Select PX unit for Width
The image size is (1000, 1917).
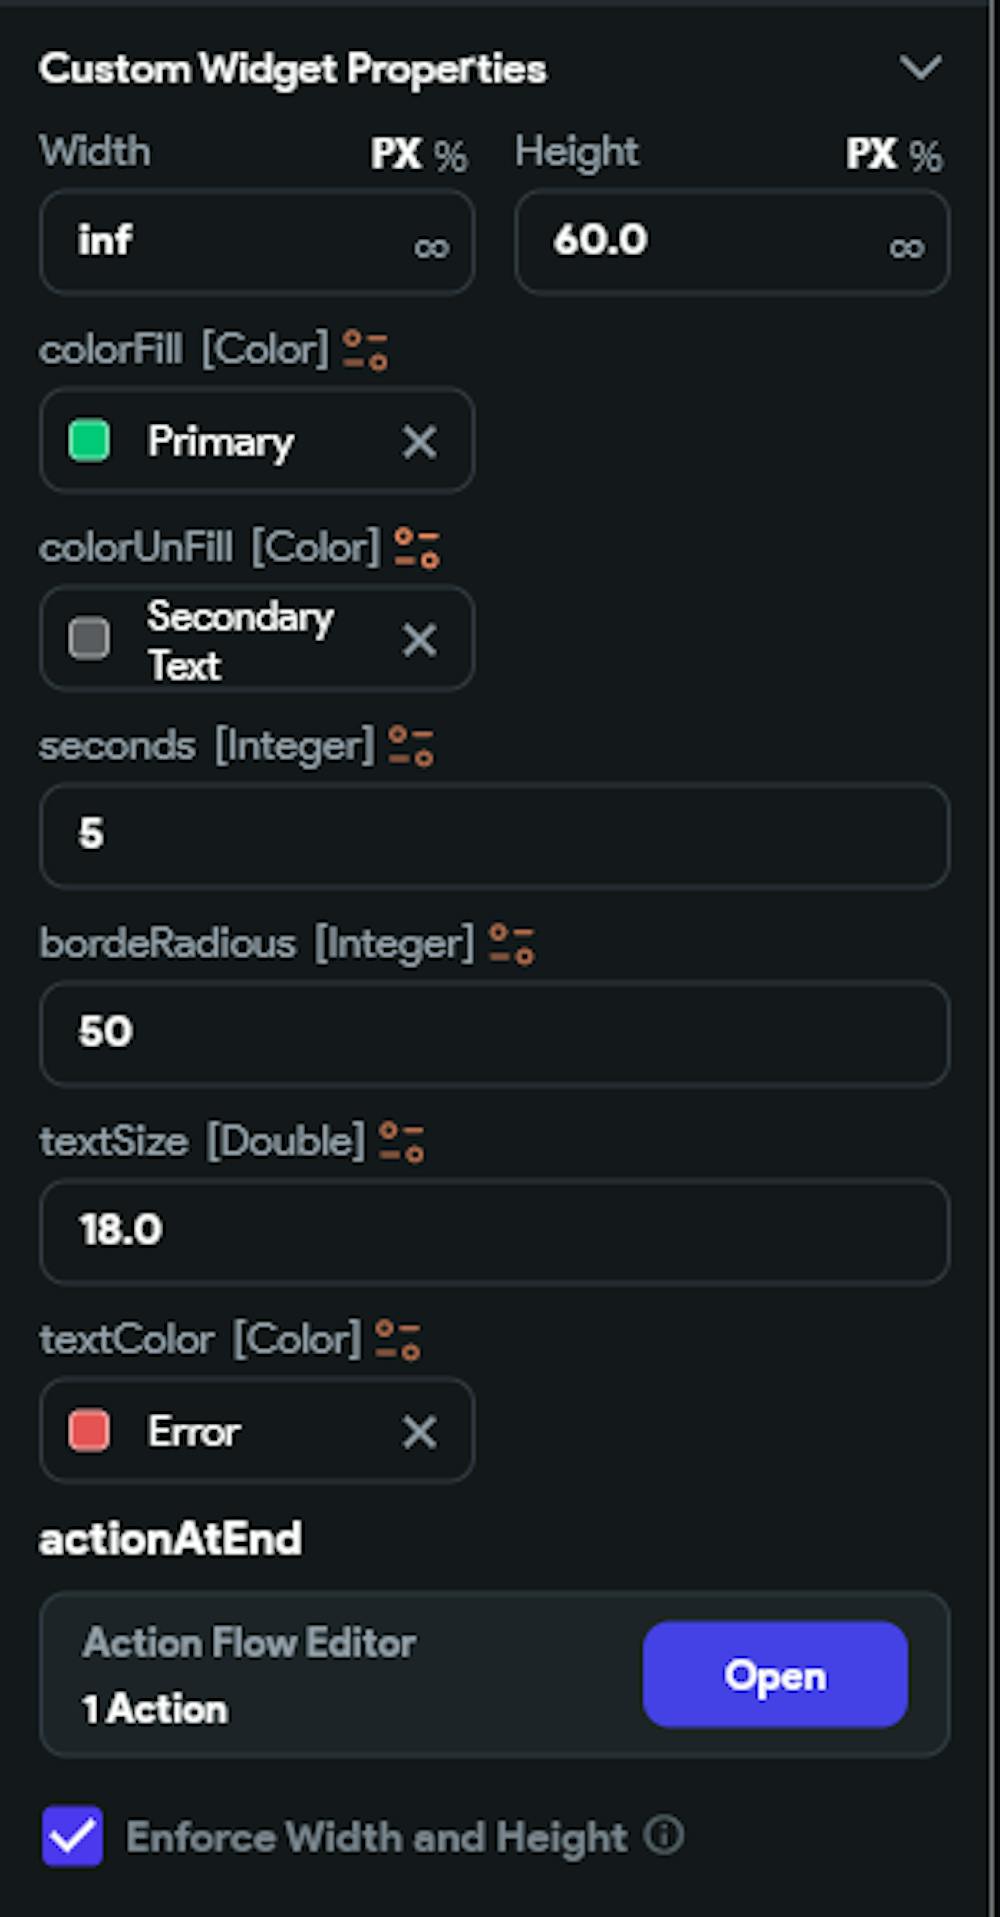396,154
